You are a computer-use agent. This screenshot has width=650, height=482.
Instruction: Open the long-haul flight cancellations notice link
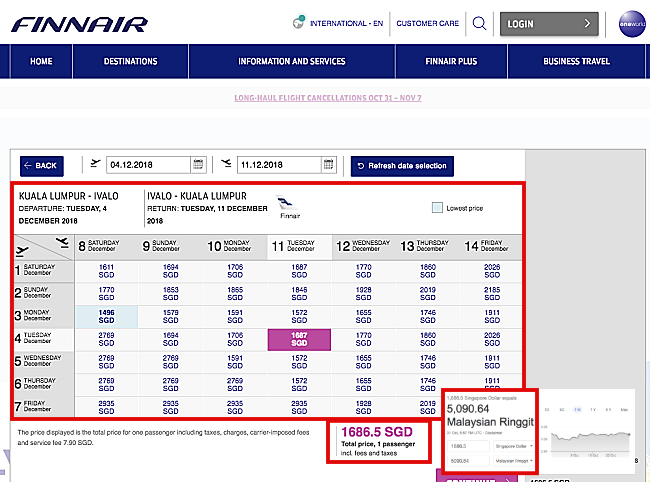point(328,98)
